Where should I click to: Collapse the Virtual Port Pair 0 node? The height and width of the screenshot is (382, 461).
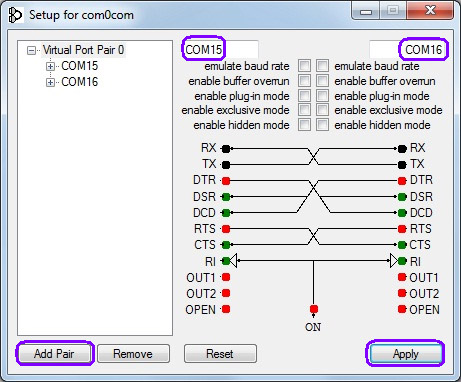[x=31, y=51]
